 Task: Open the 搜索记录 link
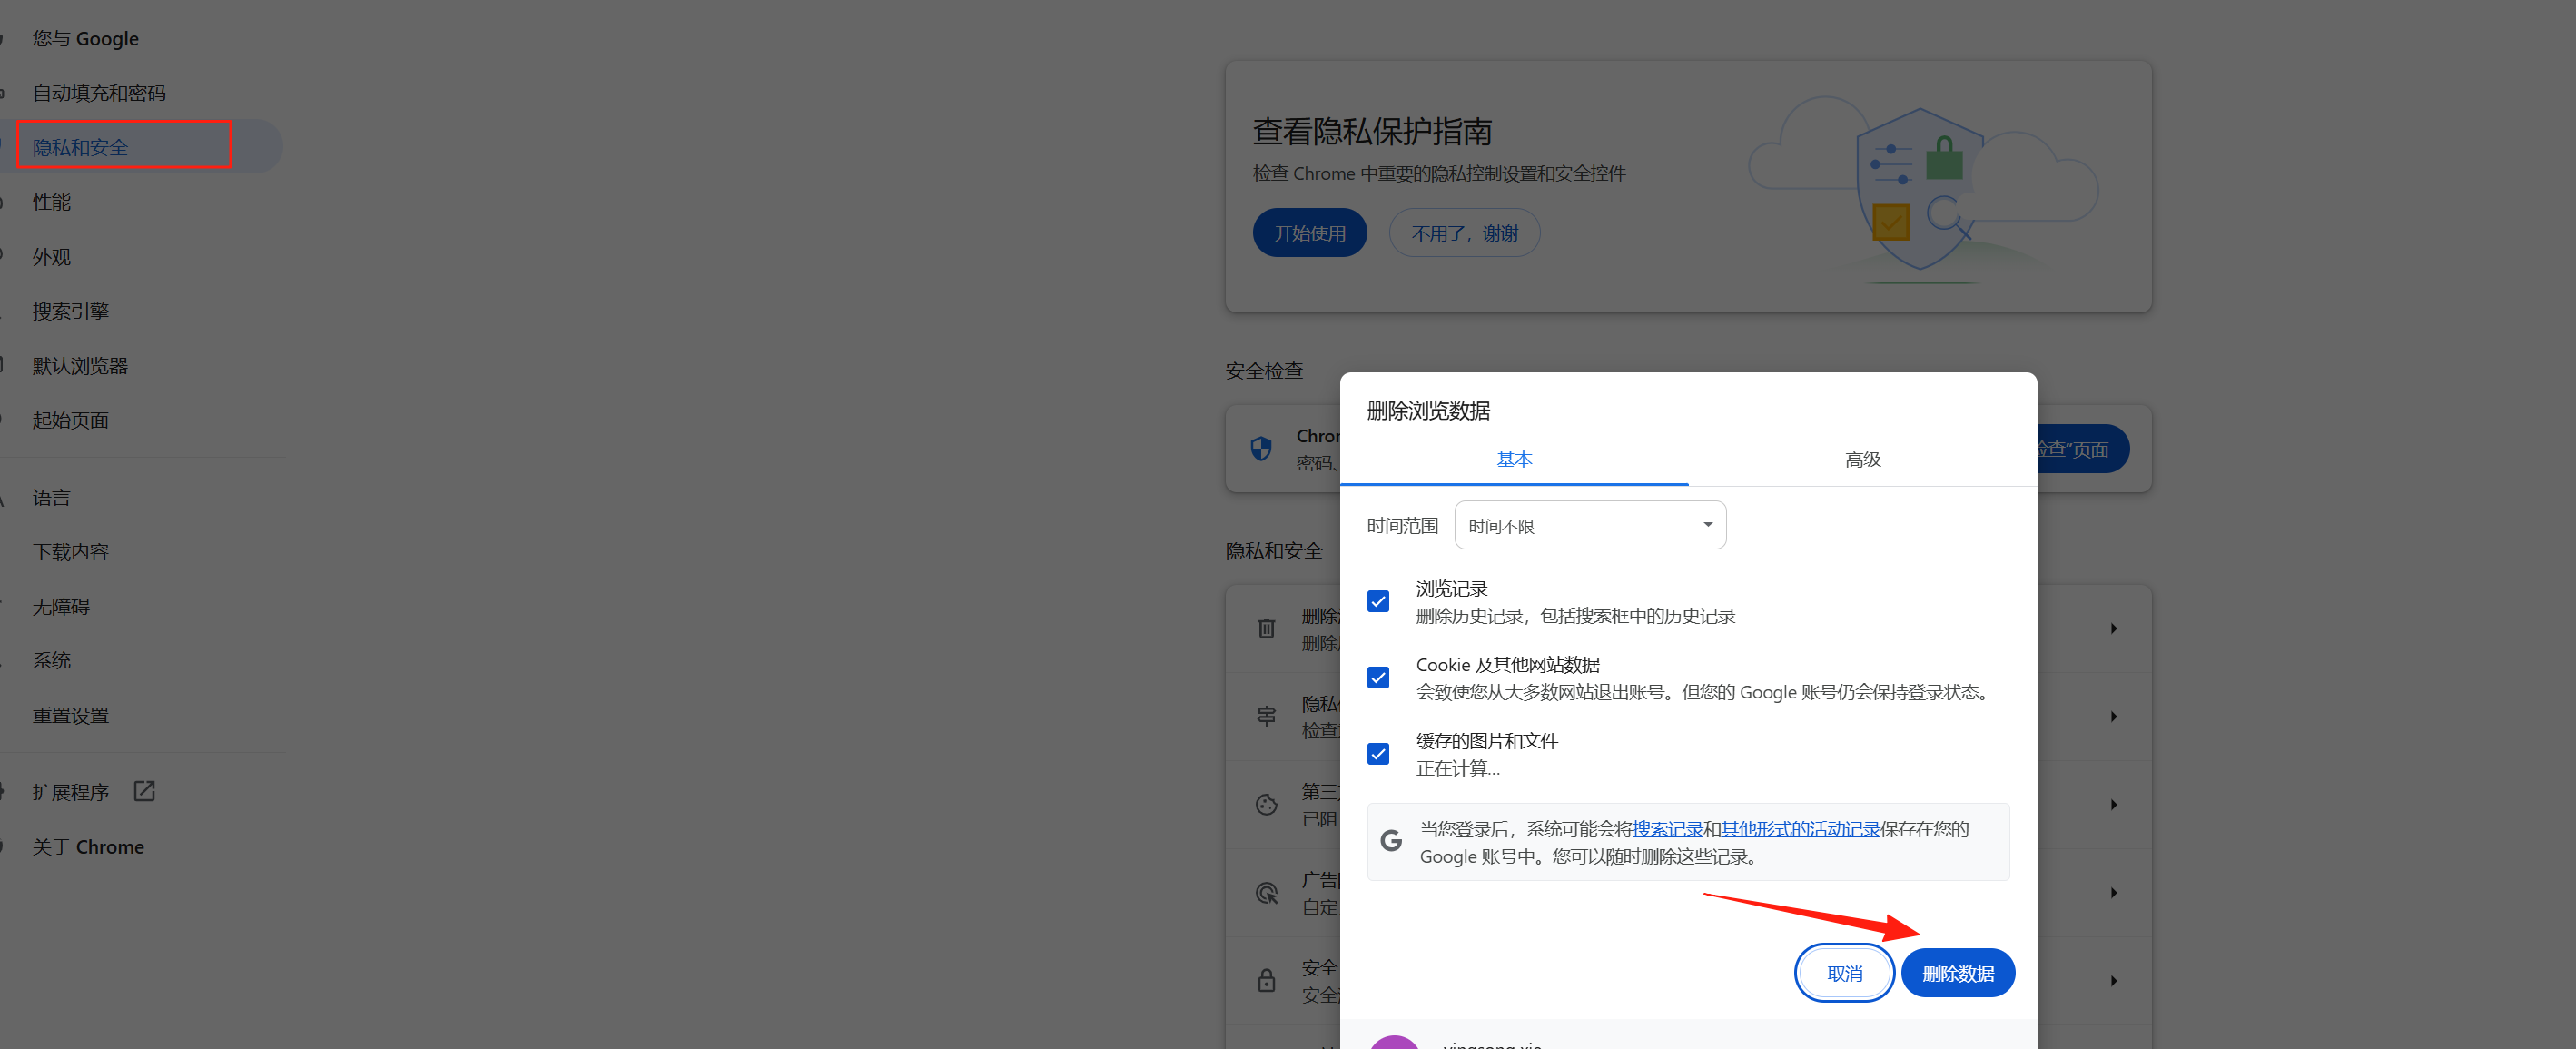pos(1668,828)
